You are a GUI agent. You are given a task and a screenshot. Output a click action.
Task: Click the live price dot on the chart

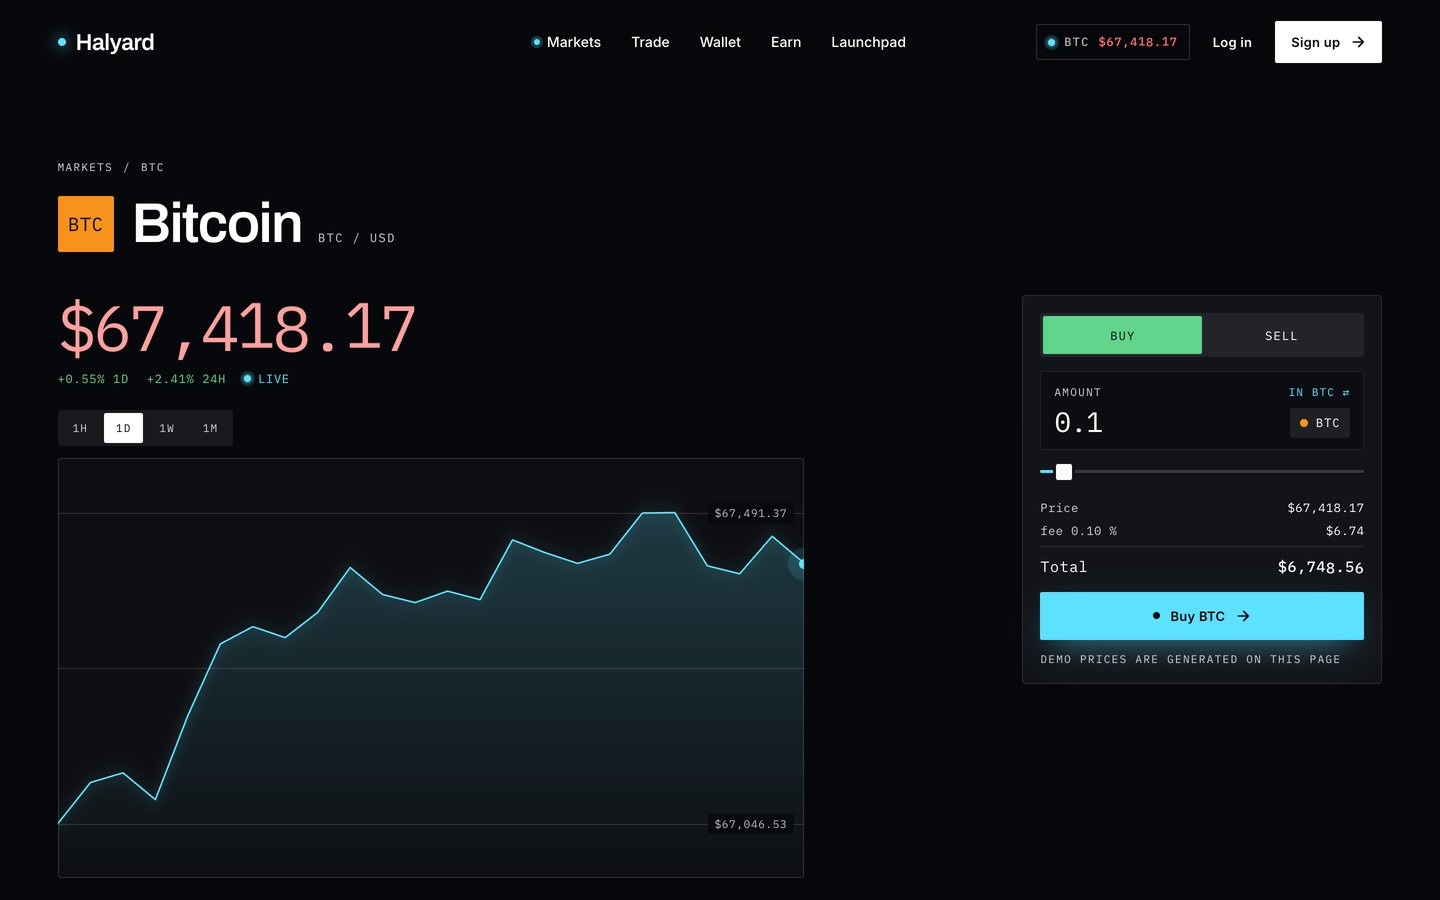pyautogui.click(x=801, y=564)
